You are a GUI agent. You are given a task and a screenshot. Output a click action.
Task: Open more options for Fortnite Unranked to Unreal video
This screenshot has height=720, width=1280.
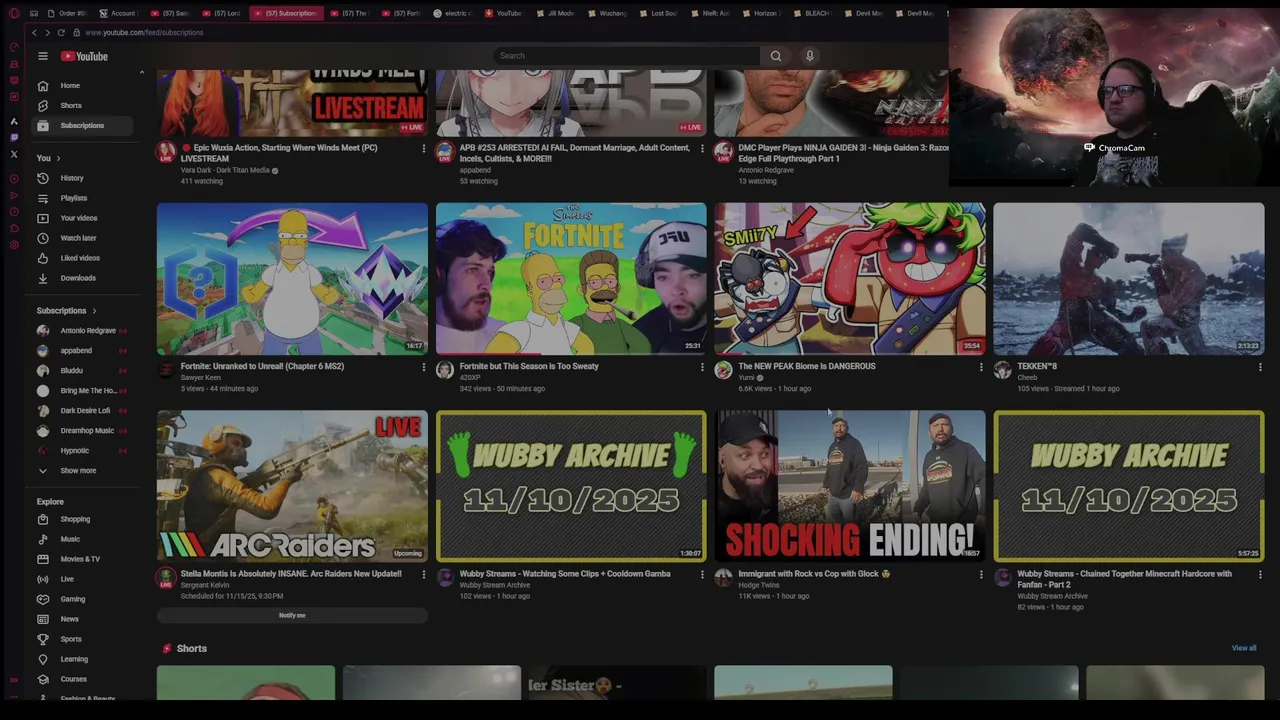click(423, 367)
